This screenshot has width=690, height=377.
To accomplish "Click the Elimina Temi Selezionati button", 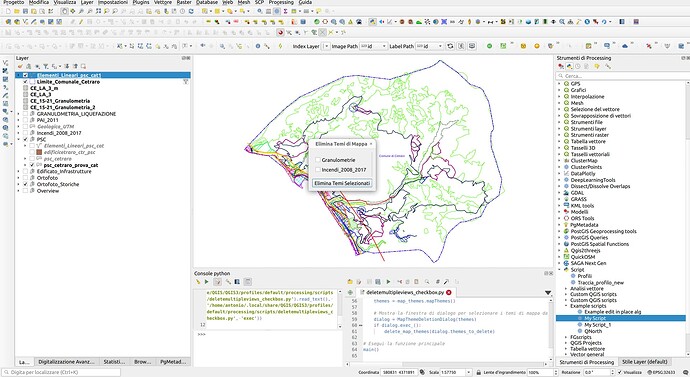I will click(x=342, y=183).
